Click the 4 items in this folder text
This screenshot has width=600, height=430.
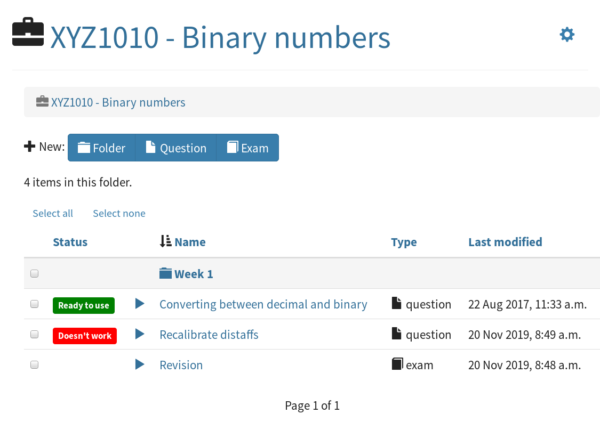(x=78, y=182)
